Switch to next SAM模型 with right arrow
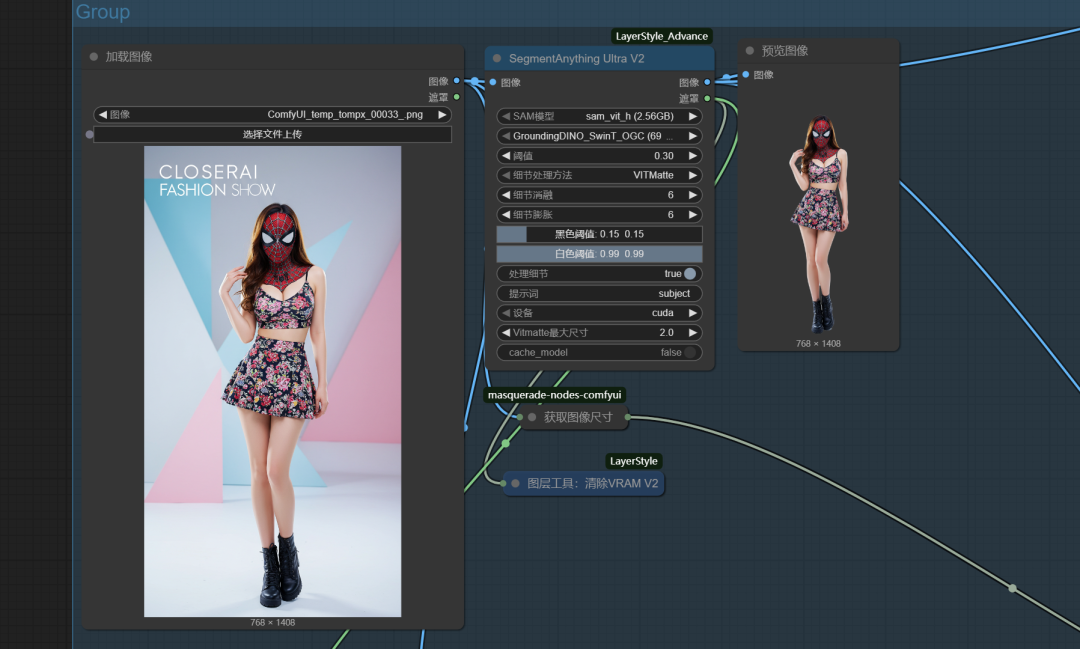The width and height of the screenshot is (1080, 649). (x=693, y=116)
